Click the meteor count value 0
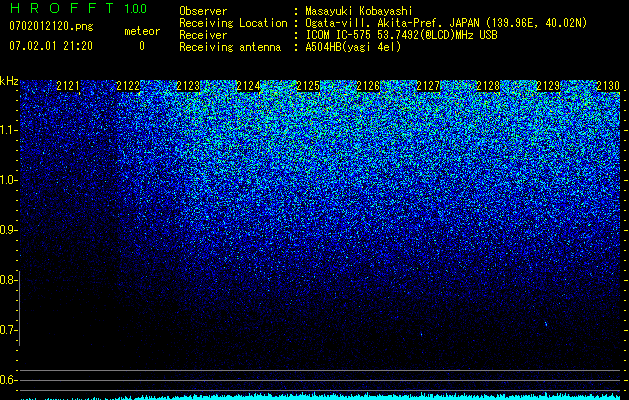 (x=142, y=46)
